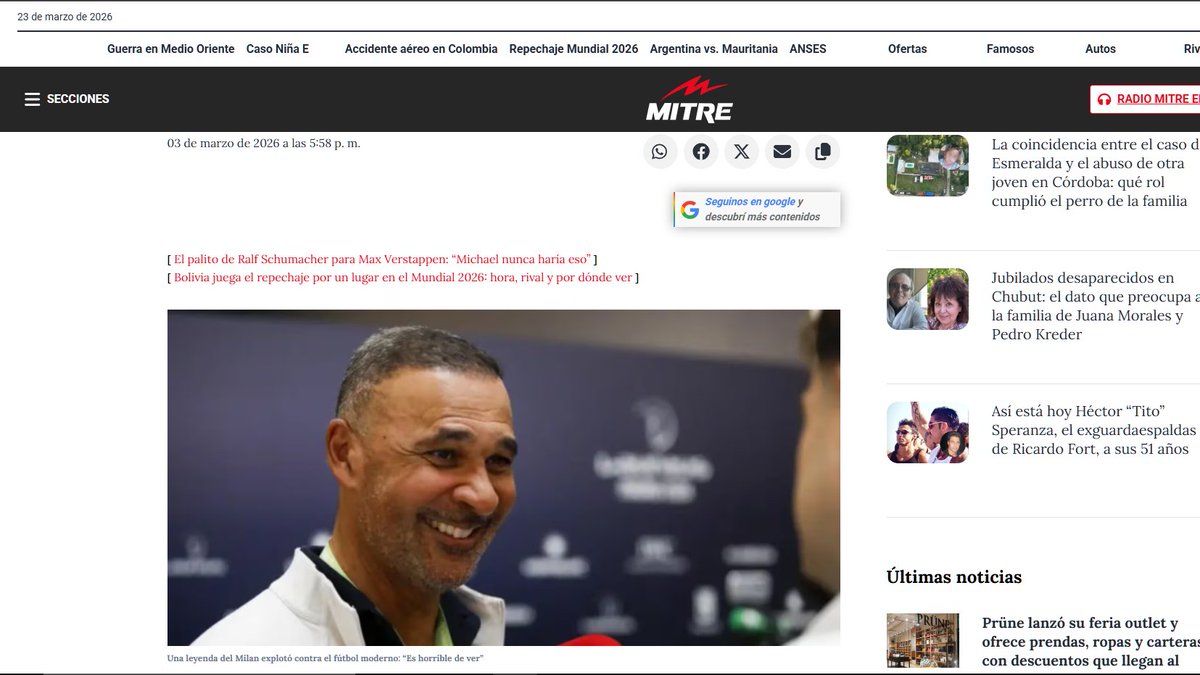Share the article on WhatsApp
Viewport: 1200px width, 675px height.
point(659,151)
